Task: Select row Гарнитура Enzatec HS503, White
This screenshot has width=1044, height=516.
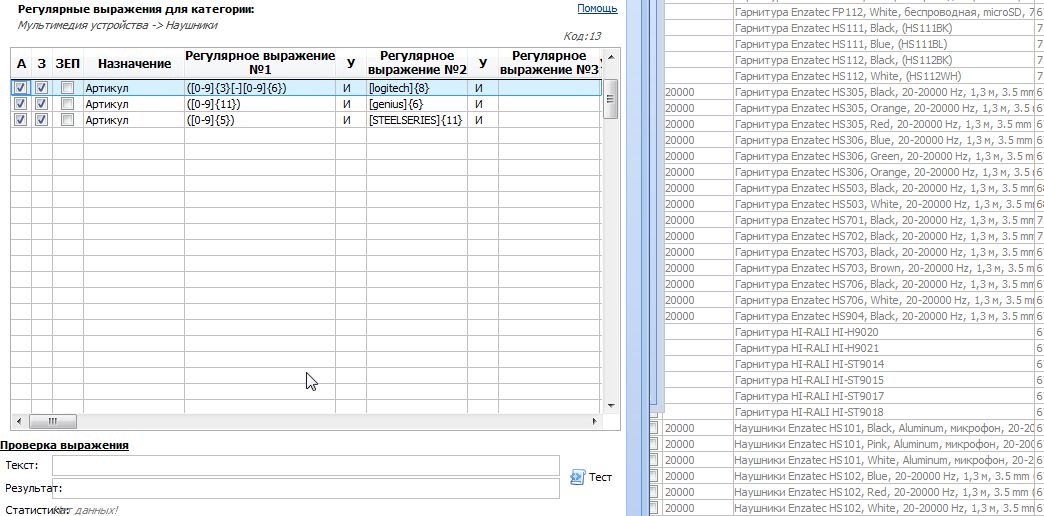Action: coord(884,204)
